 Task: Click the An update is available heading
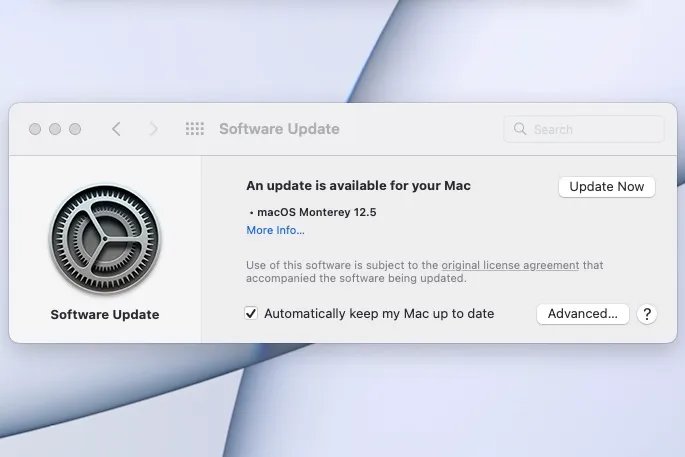(358, 186)
